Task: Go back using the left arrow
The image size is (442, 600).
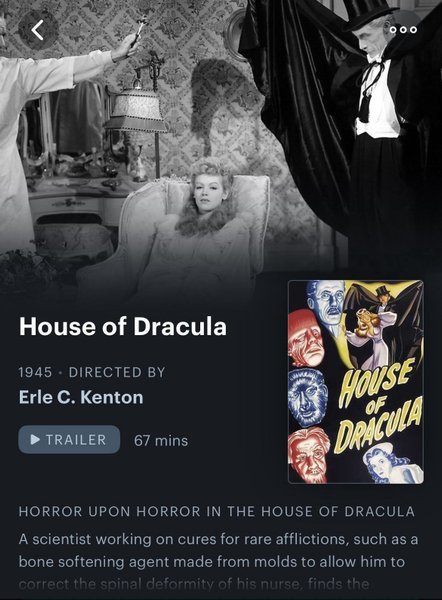Action: point(38,30)
